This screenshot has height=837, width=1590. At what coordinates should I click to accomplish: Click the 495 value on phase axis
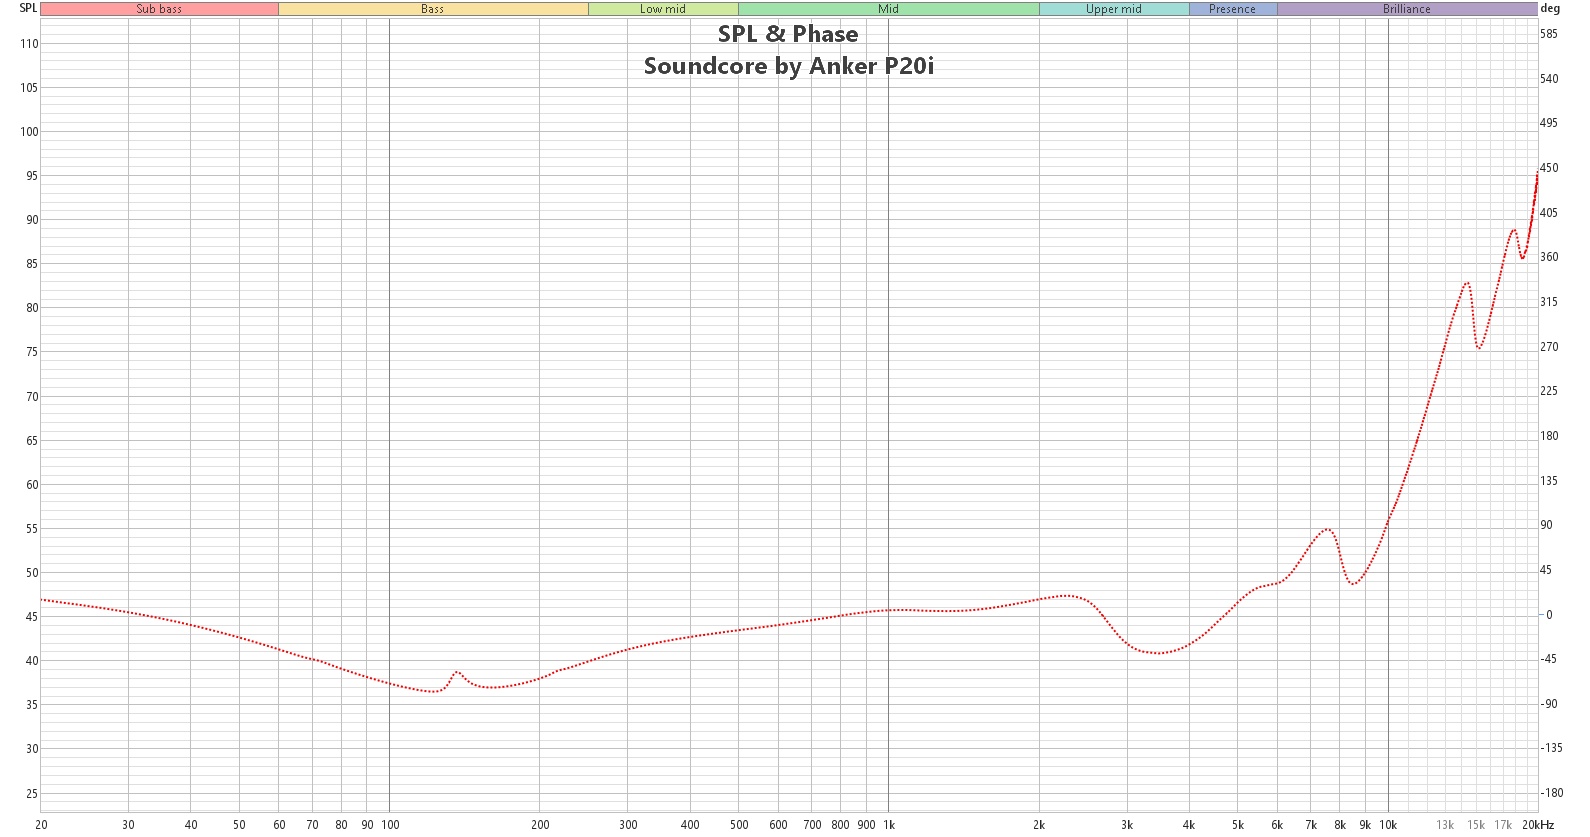click(x=1549, y=123)
